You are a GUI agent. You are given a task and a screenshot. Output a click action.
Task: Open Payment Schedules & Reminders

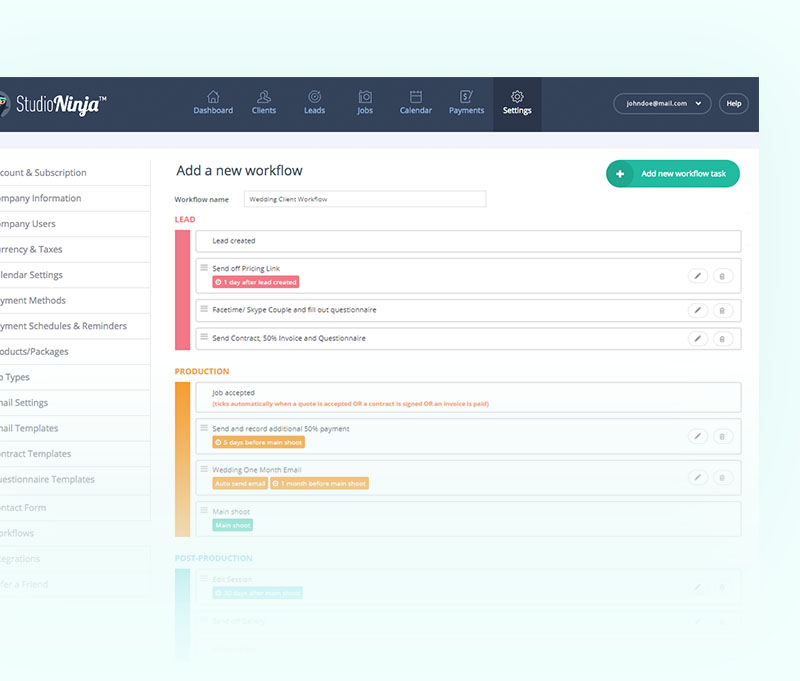point(75,326)
